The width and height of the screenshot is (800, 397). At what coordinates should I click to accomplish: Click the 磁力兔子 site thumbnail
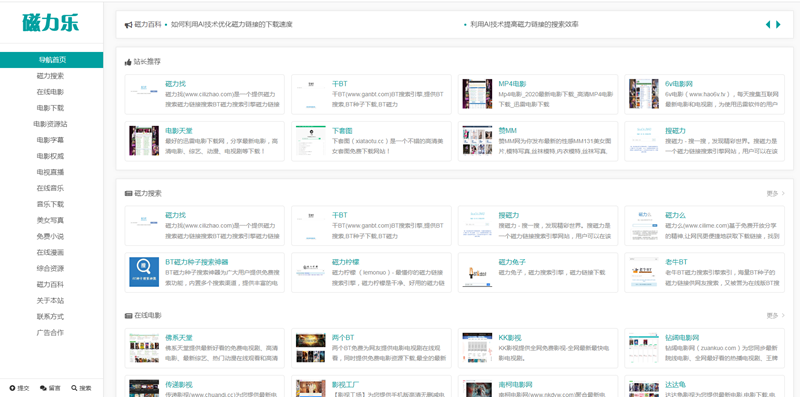coord(477,272)
